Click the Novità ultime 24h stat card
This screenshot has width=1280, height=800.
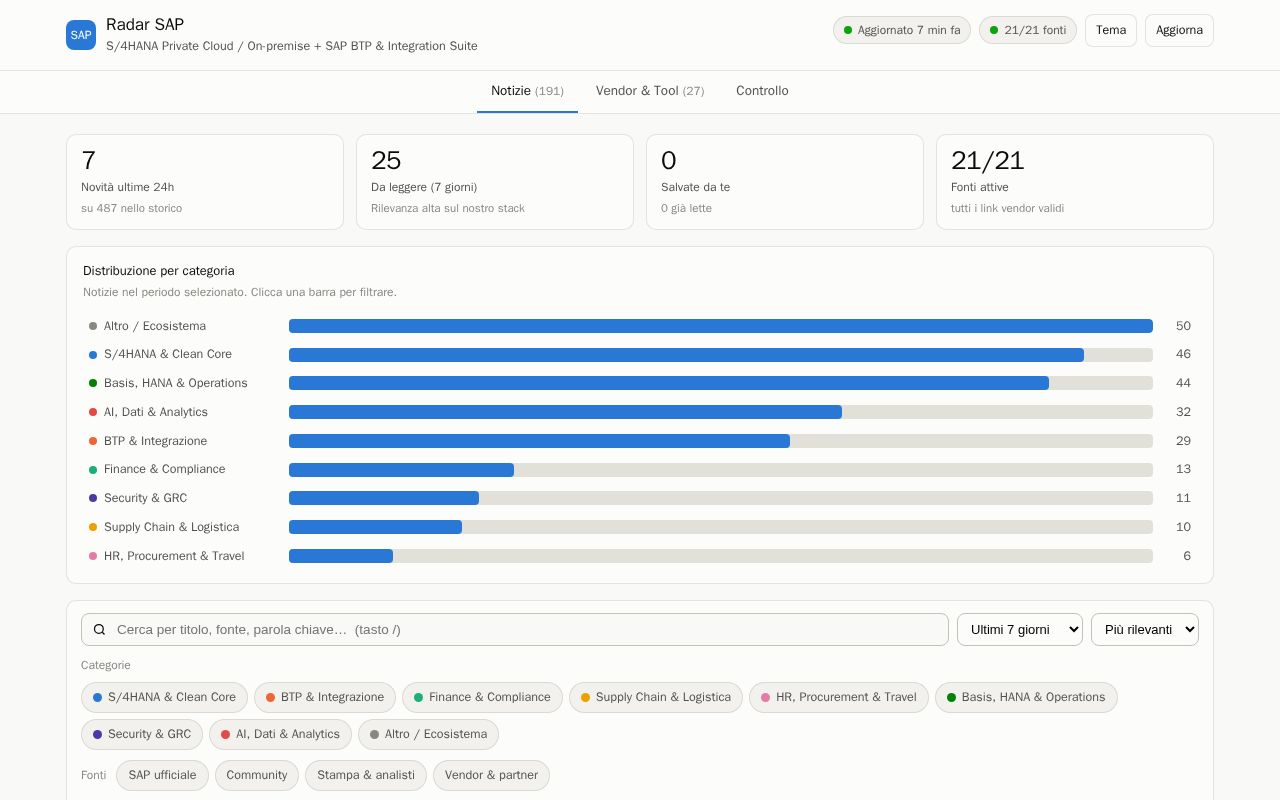pyautogui.click(x=205, y=182)
